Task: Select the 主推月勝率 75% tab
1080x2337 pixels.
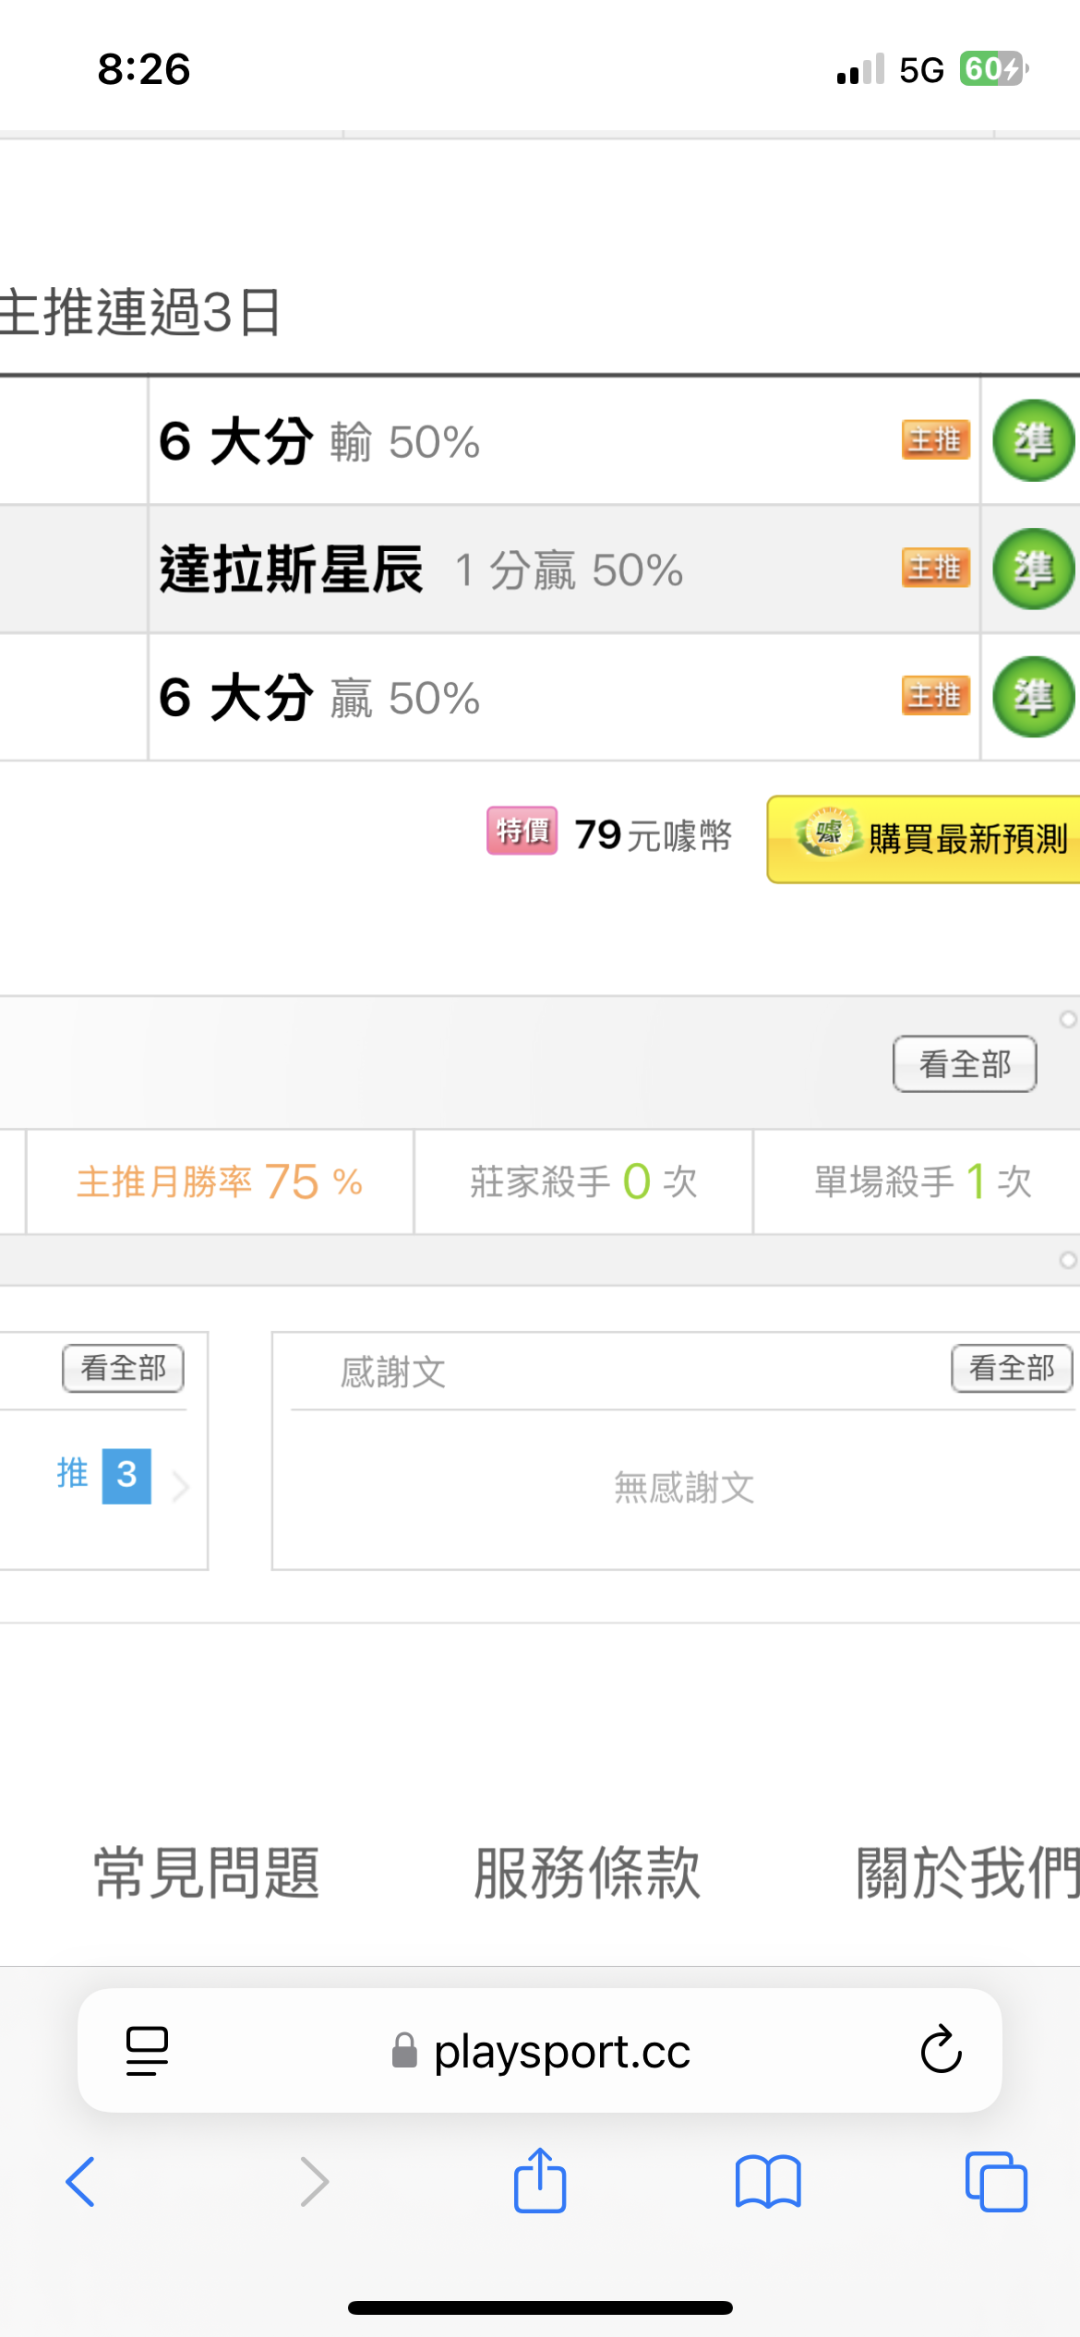Action: click(x=220, y=1182)
